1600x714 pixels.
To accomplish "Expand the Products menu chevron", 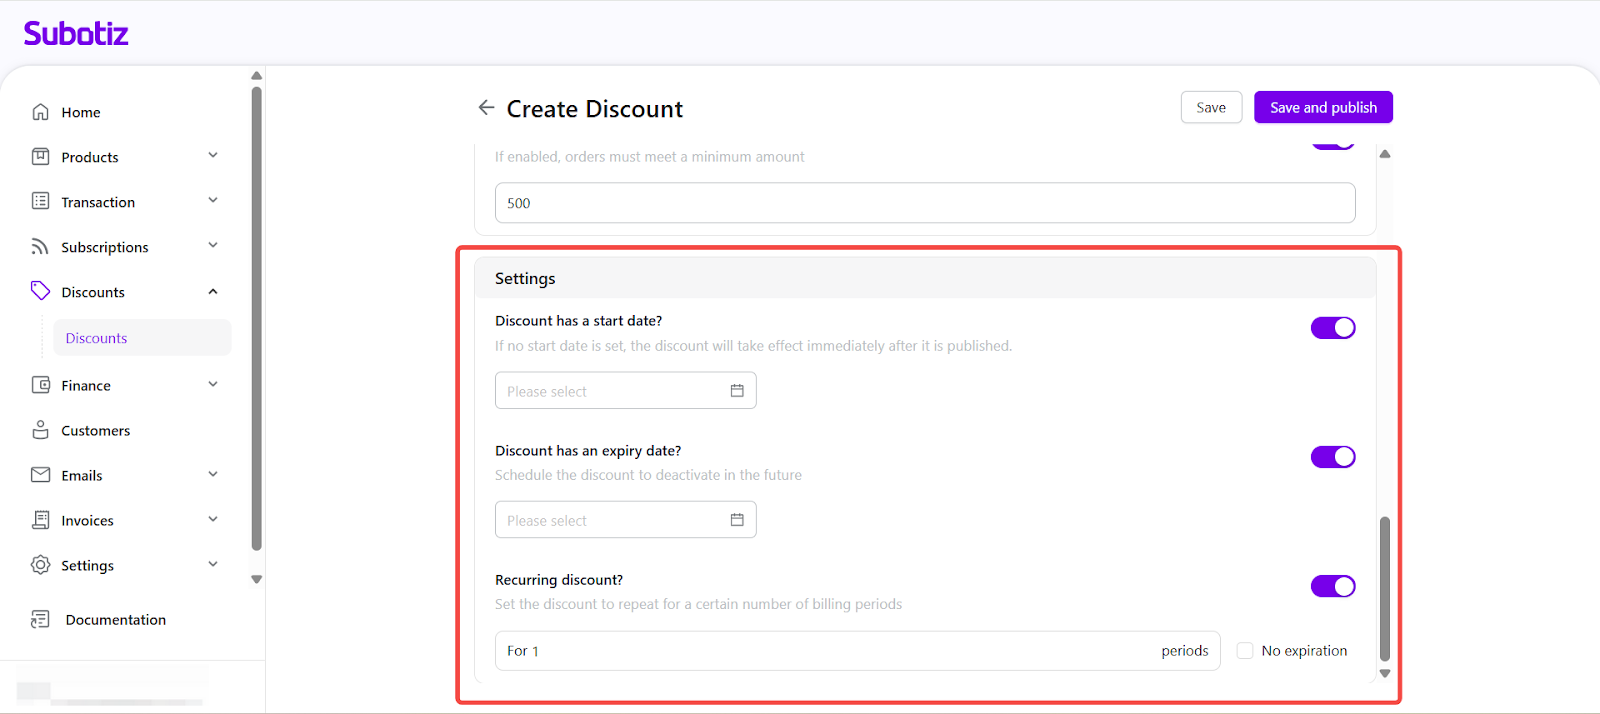I will [213, 156].
